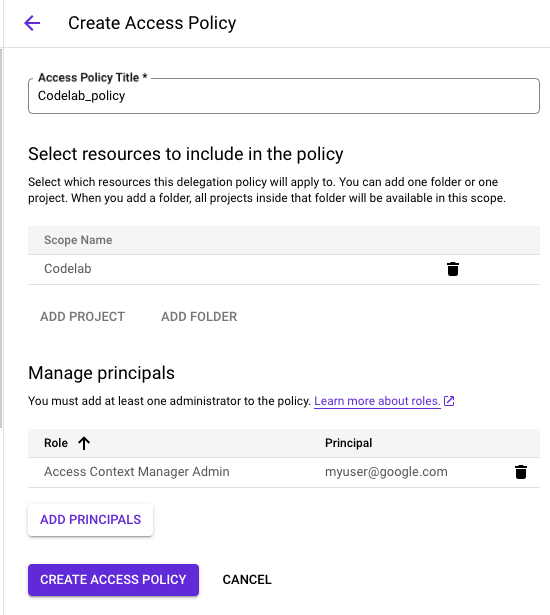Click the Manage principals heading
The width and height of the screenshot is (550, 615).
[101, 373]
